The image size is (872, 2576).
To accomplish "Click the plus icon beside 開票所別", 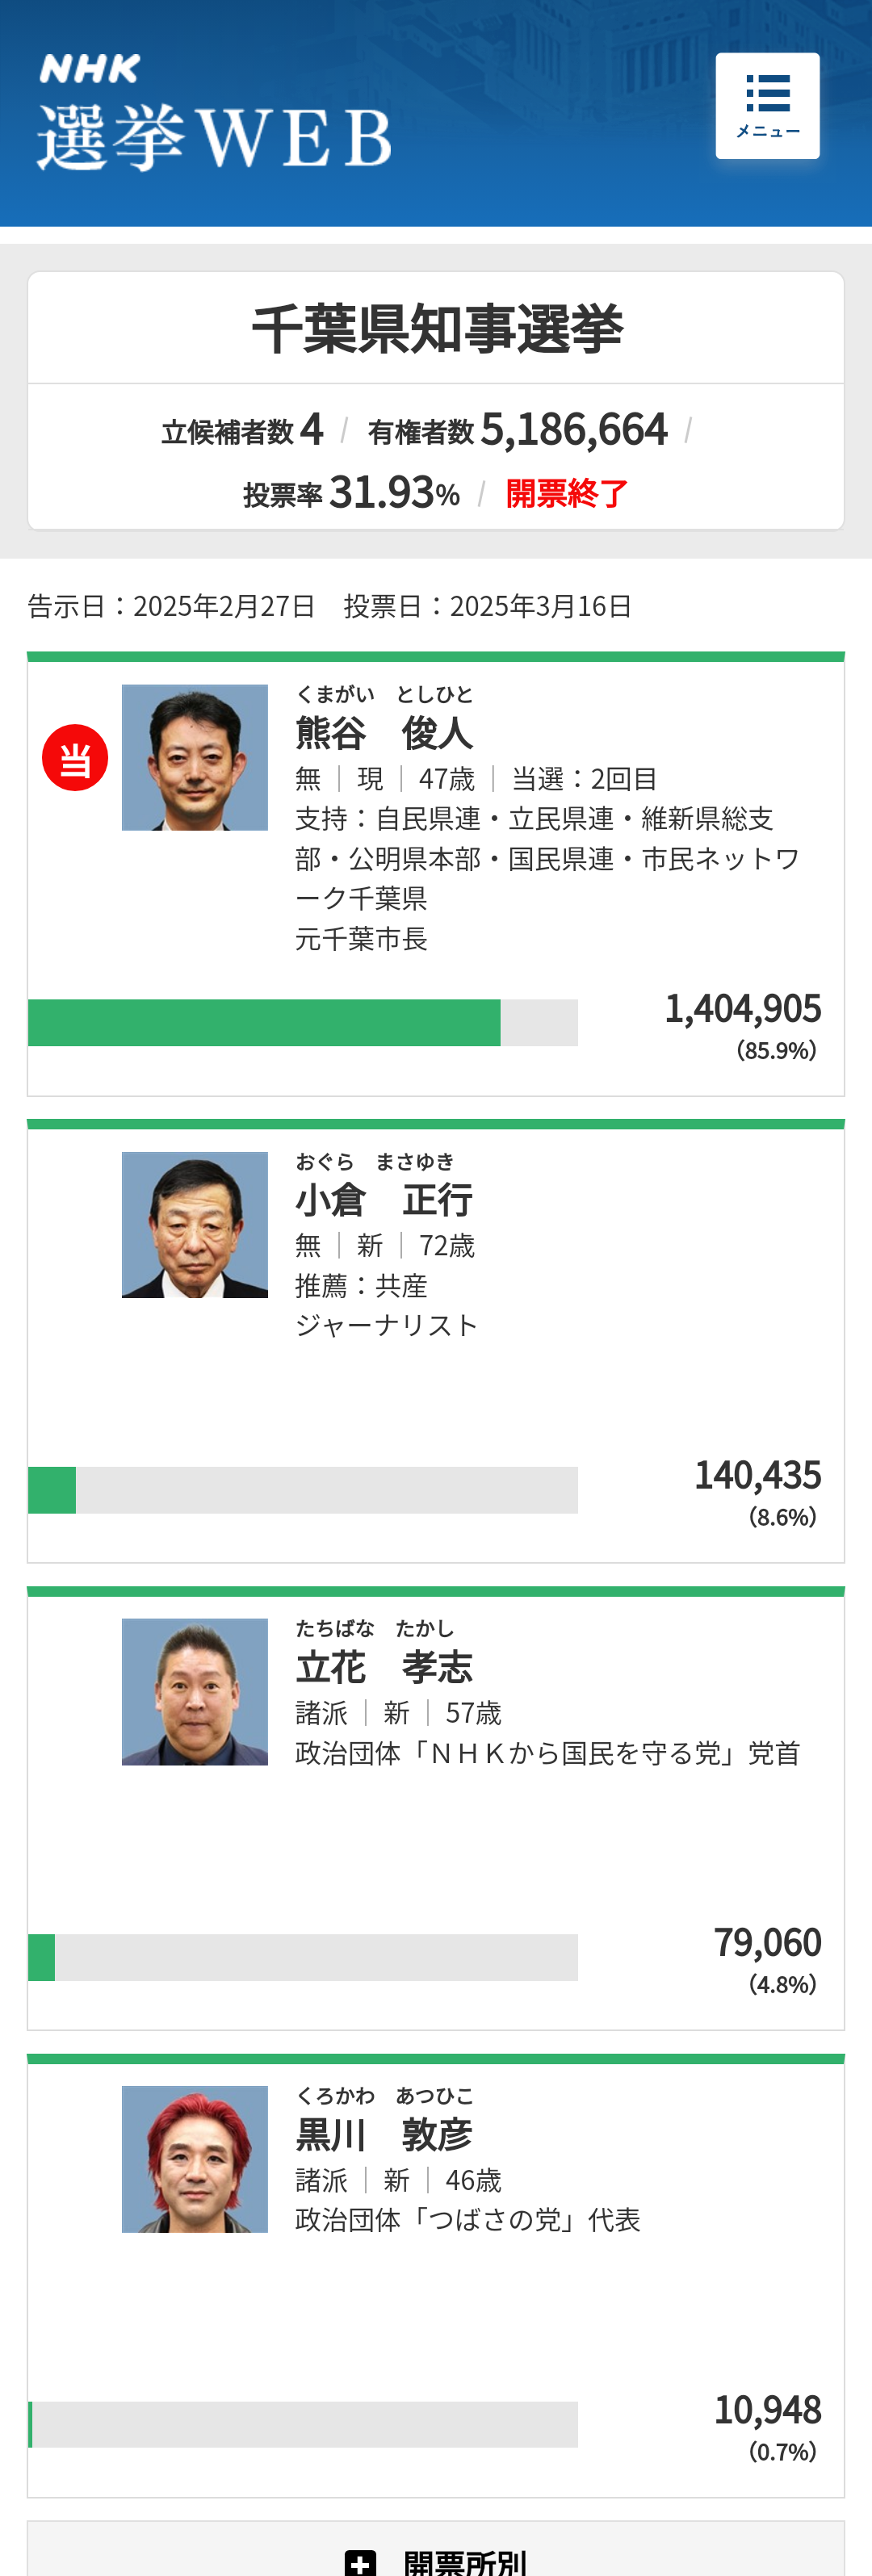I will [x=360, y=2562].
